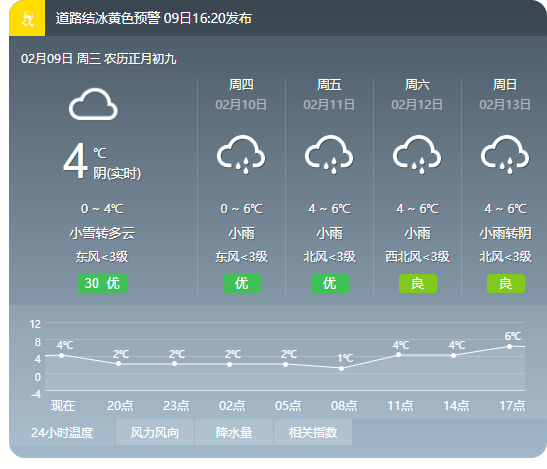Click Saturday's rain cloud icon
The height and width of the screenshot is (469, 547).
tap(417, 155)
